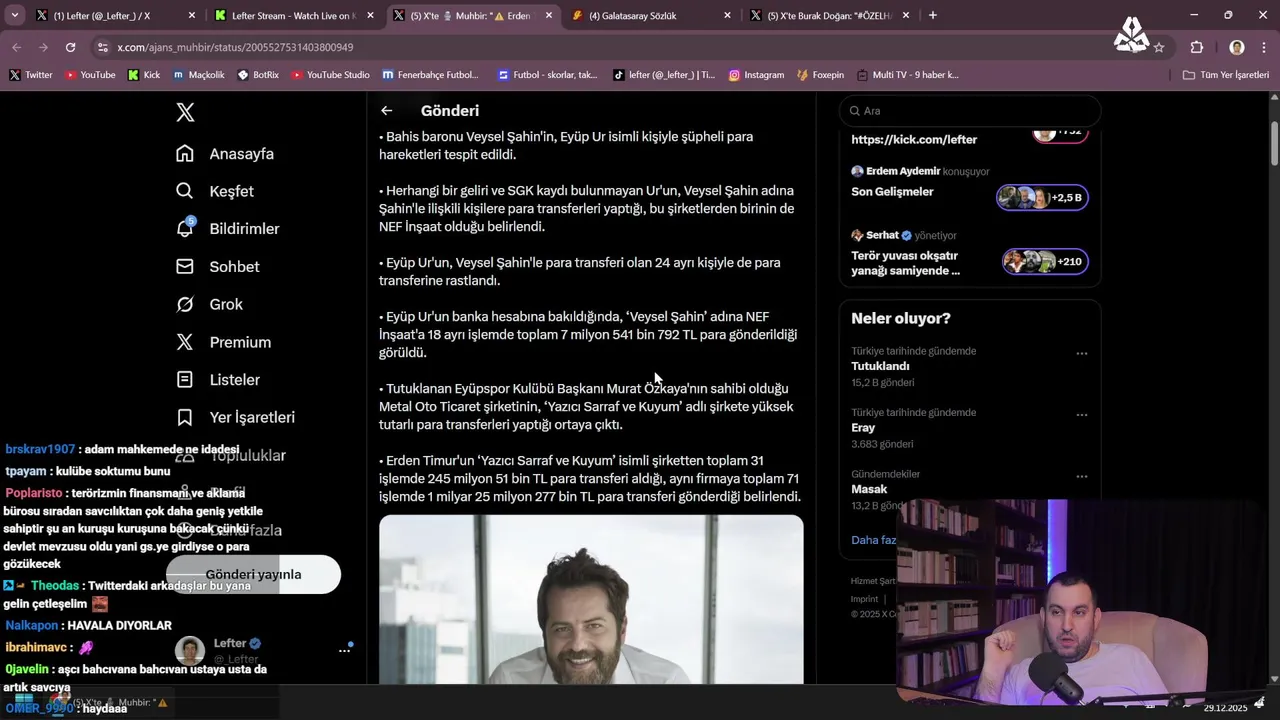Open Premium X icon in sidebar
The image size is (1280, 720).
coord(185,342)
